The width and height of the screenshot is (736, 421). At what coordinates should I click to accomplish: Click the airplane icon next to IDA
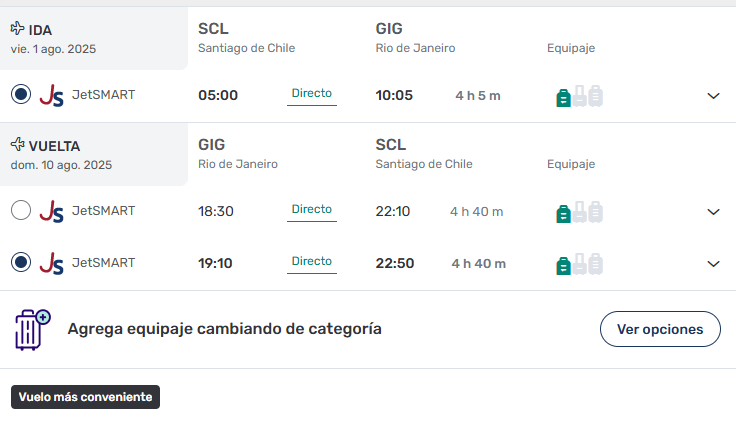pos(17,29)
